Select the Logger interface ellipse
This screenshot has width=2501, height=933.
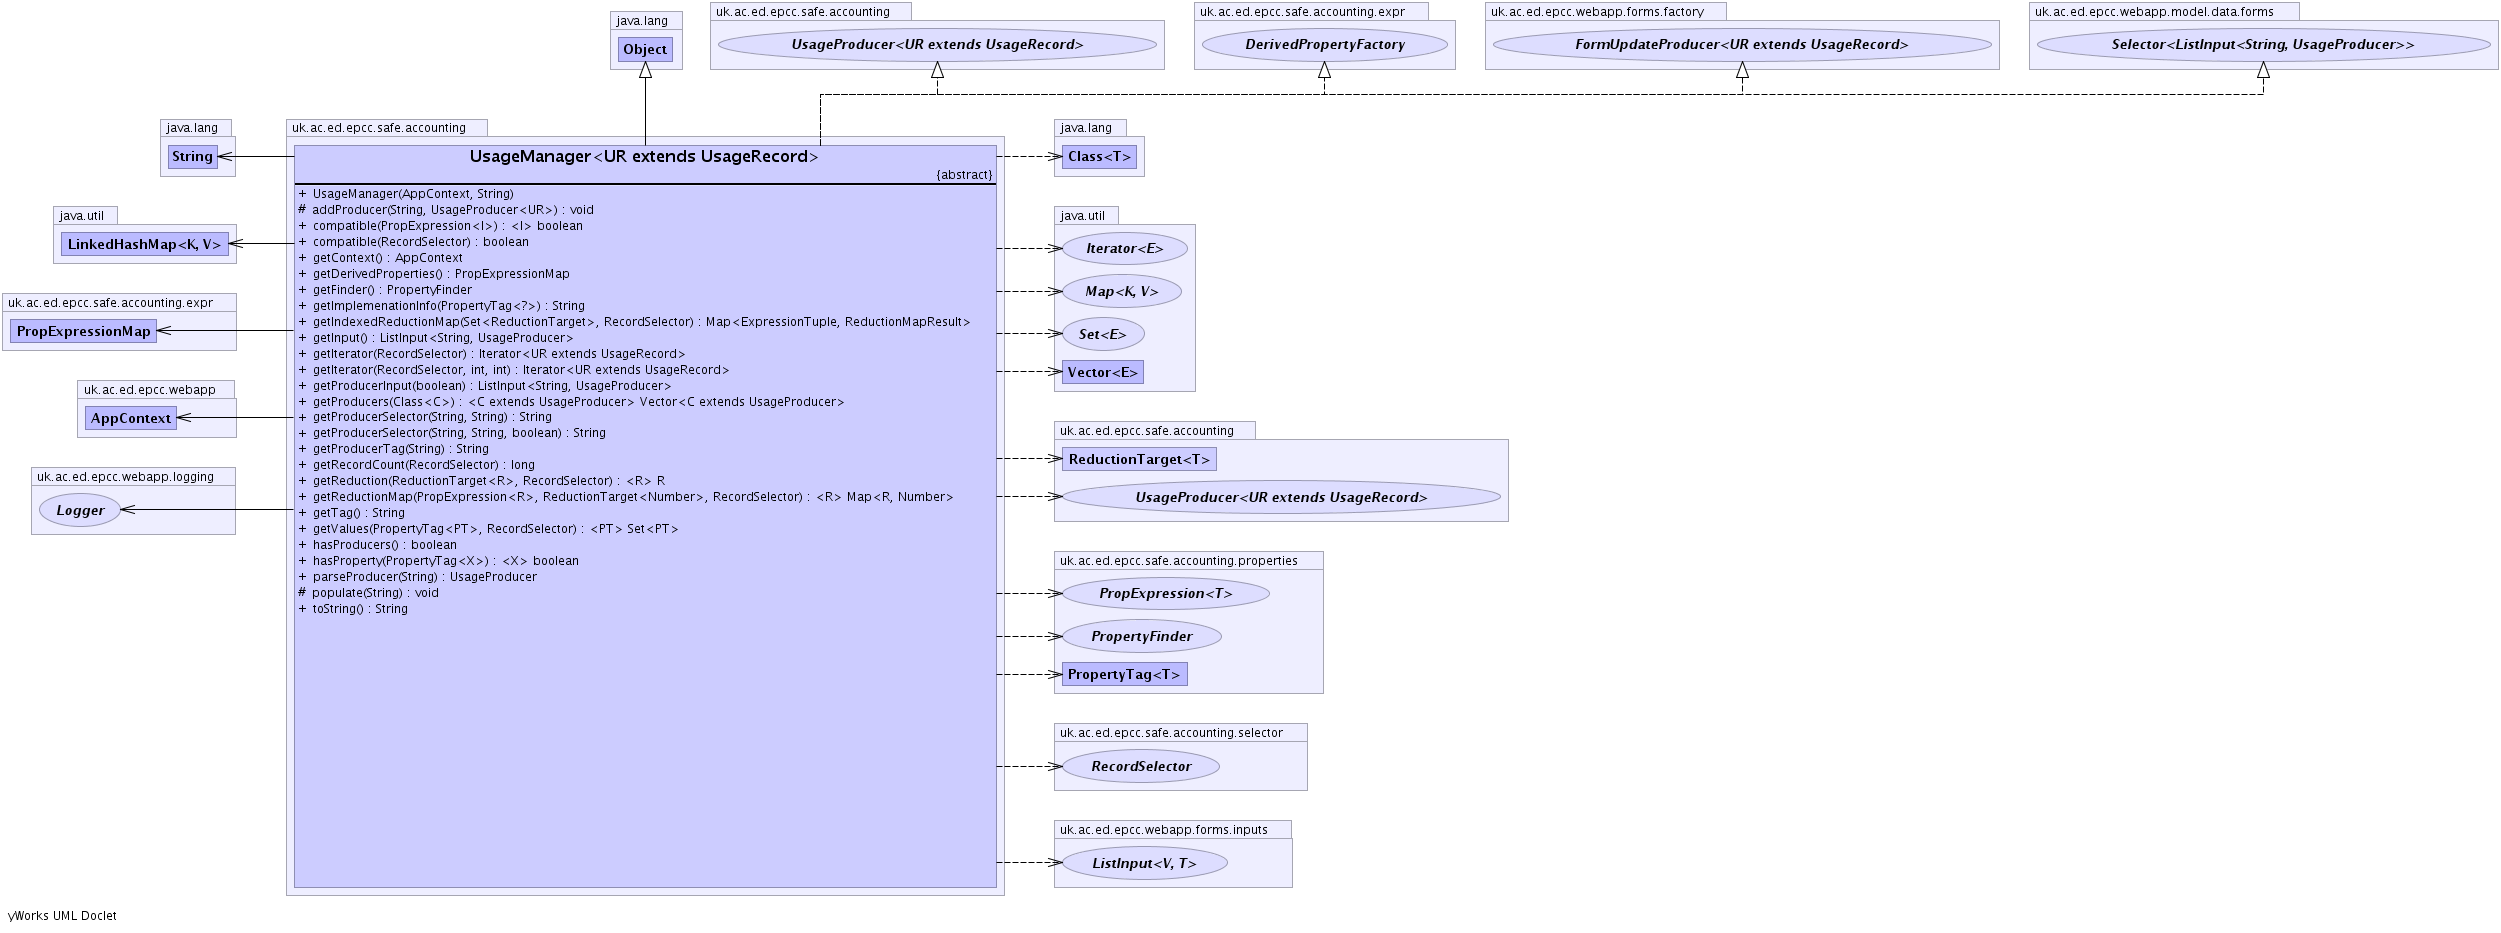[80, 510]
